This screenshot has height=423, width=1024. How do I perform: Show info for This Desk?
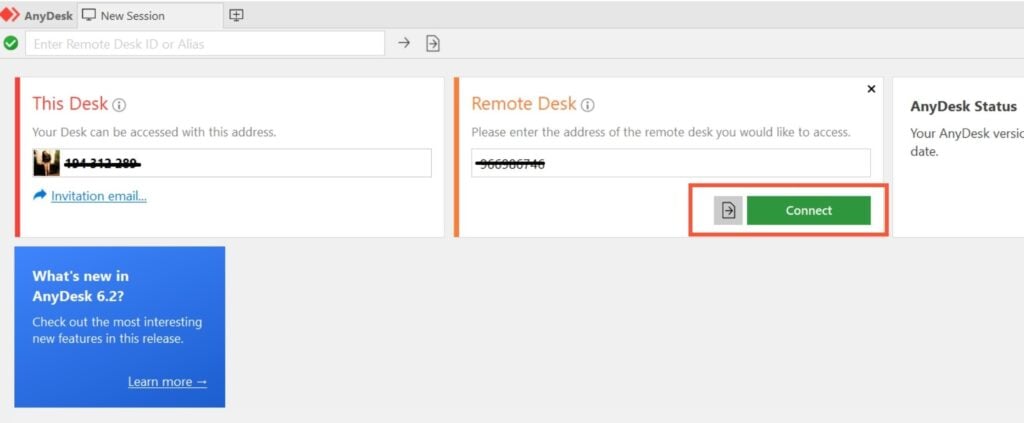pos(119,104)
